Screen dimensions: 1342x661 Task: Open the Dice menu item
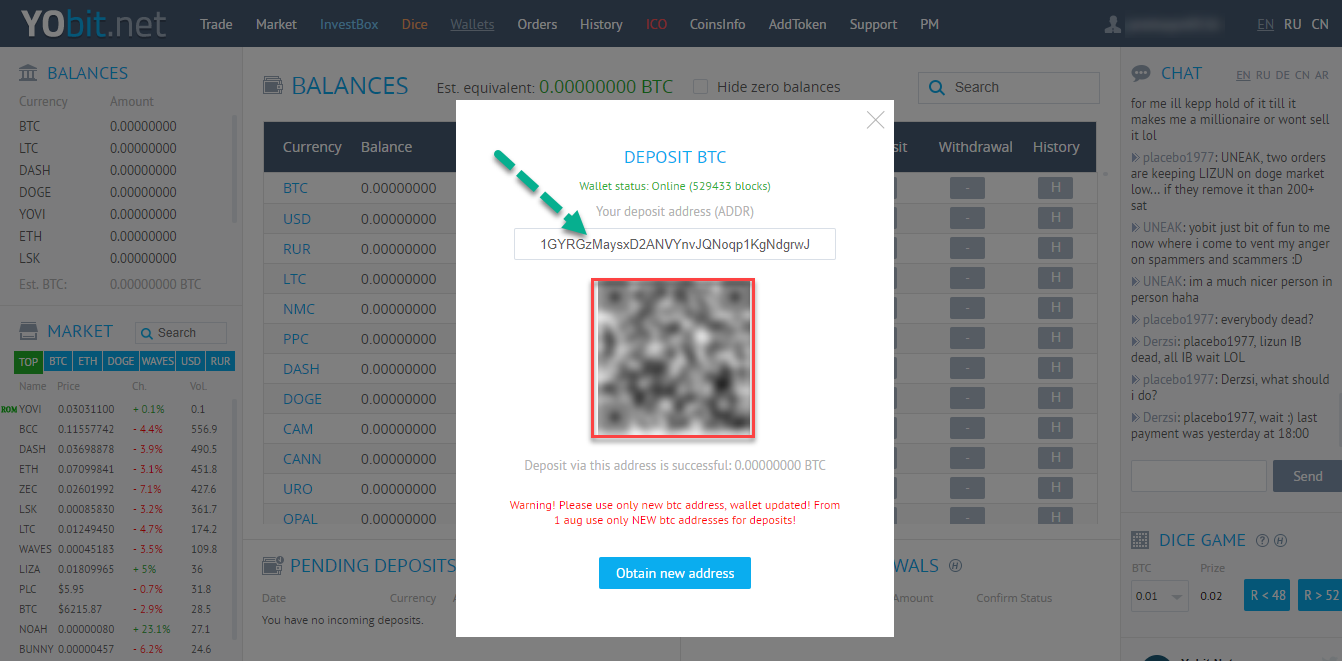point(414,24)
